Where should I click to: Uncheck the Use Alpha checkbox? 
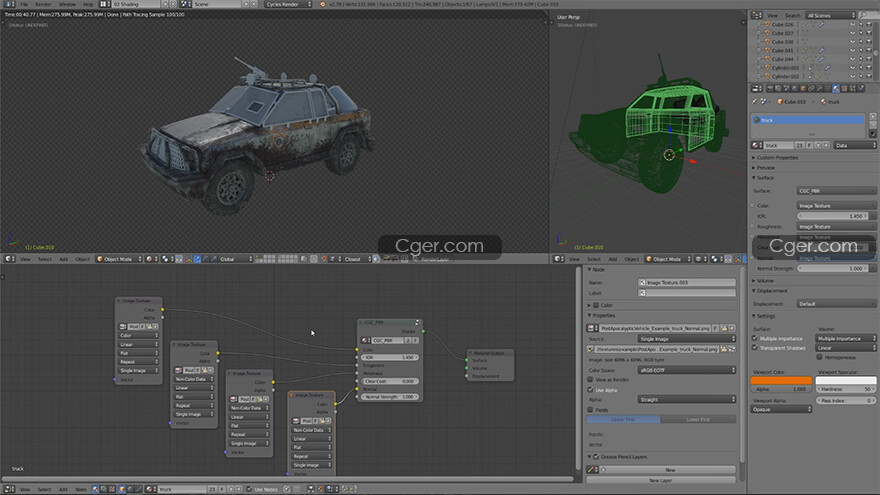tap(590, 389)
